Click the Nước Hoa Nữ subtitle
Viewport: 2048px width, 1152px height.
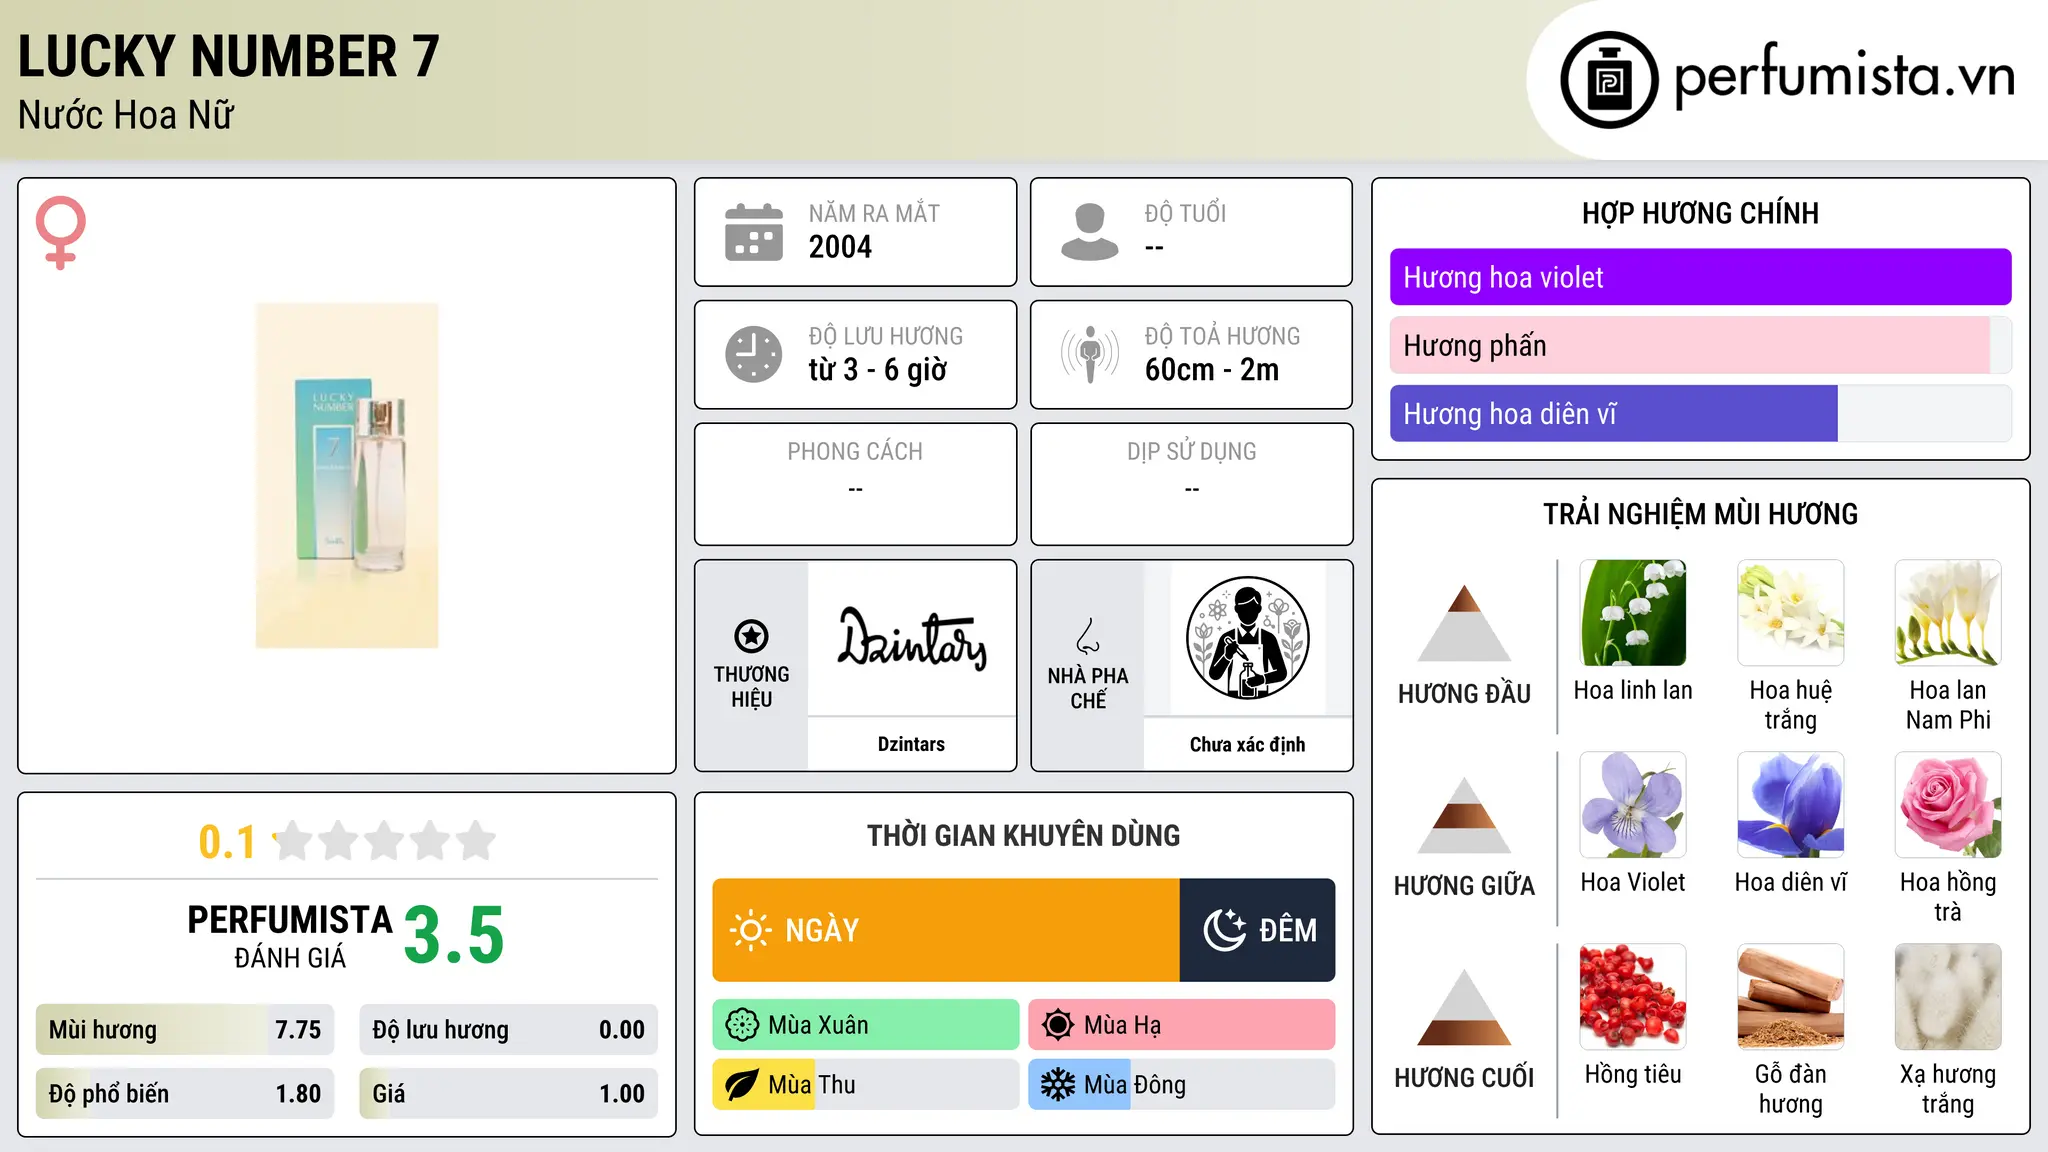coord(126,115)
